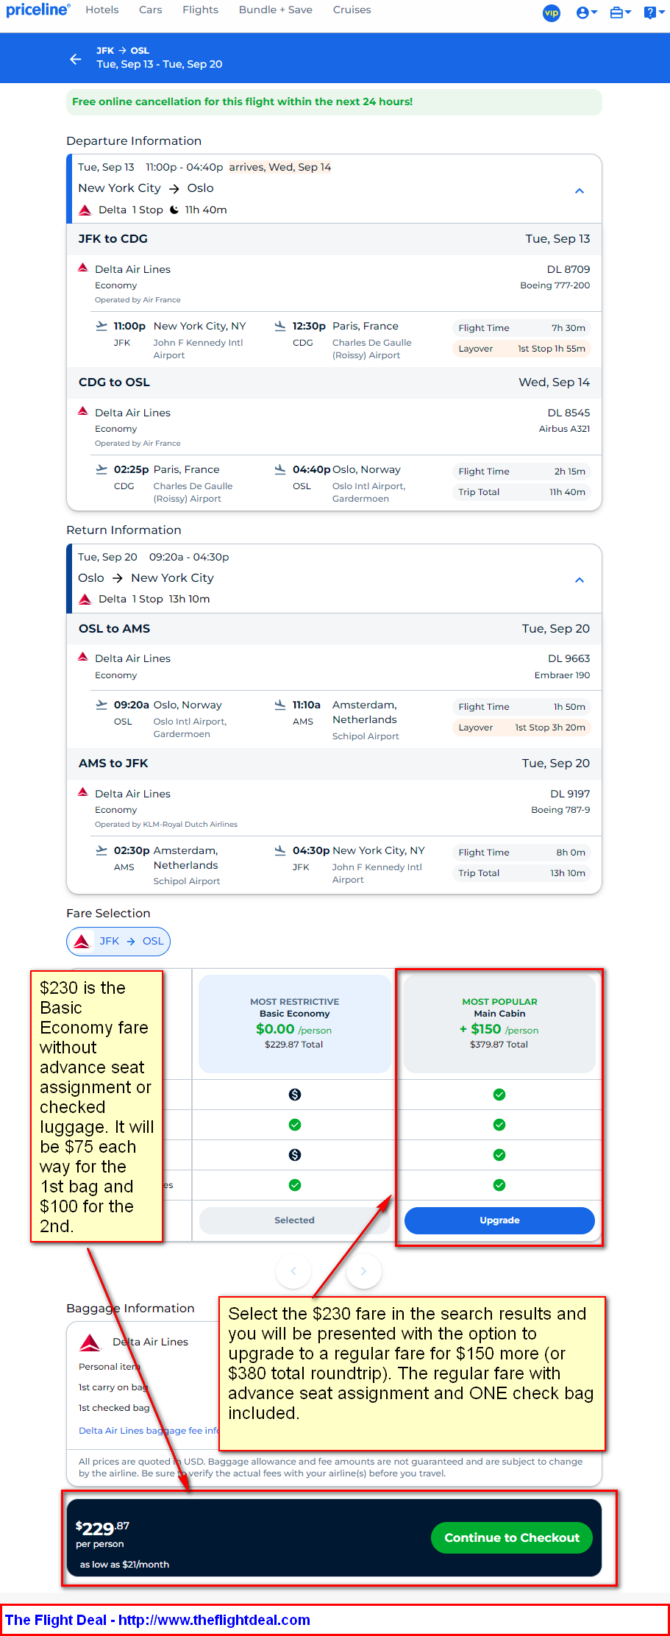This screenshot has width=670, height=1636.
Task: Open the help question-mark menu
Action: coord(651,13)
